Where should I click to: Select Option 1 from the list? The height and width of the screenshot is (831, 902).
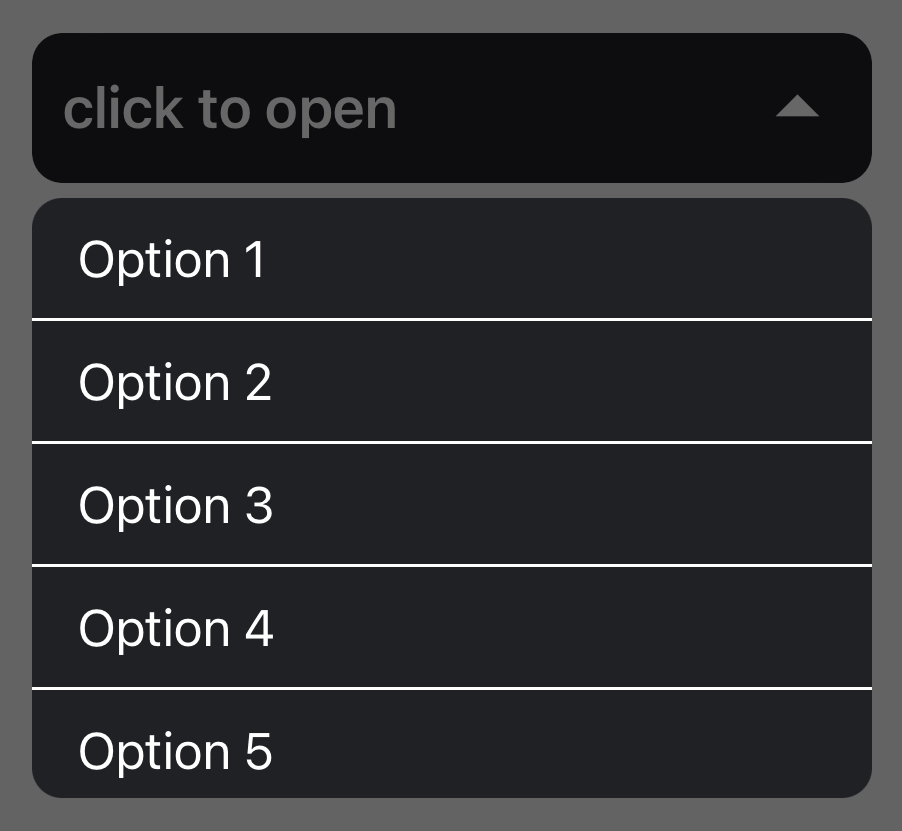tap(451, 259)
